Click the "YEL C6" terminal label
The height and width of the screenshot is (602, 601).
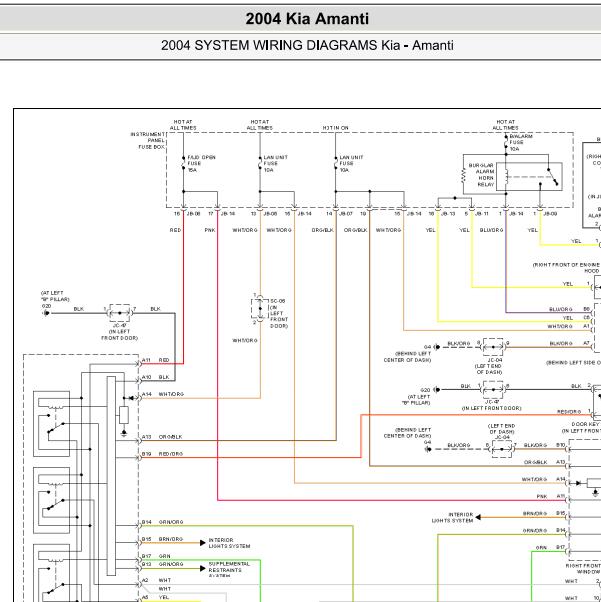(x=576, y=318)
